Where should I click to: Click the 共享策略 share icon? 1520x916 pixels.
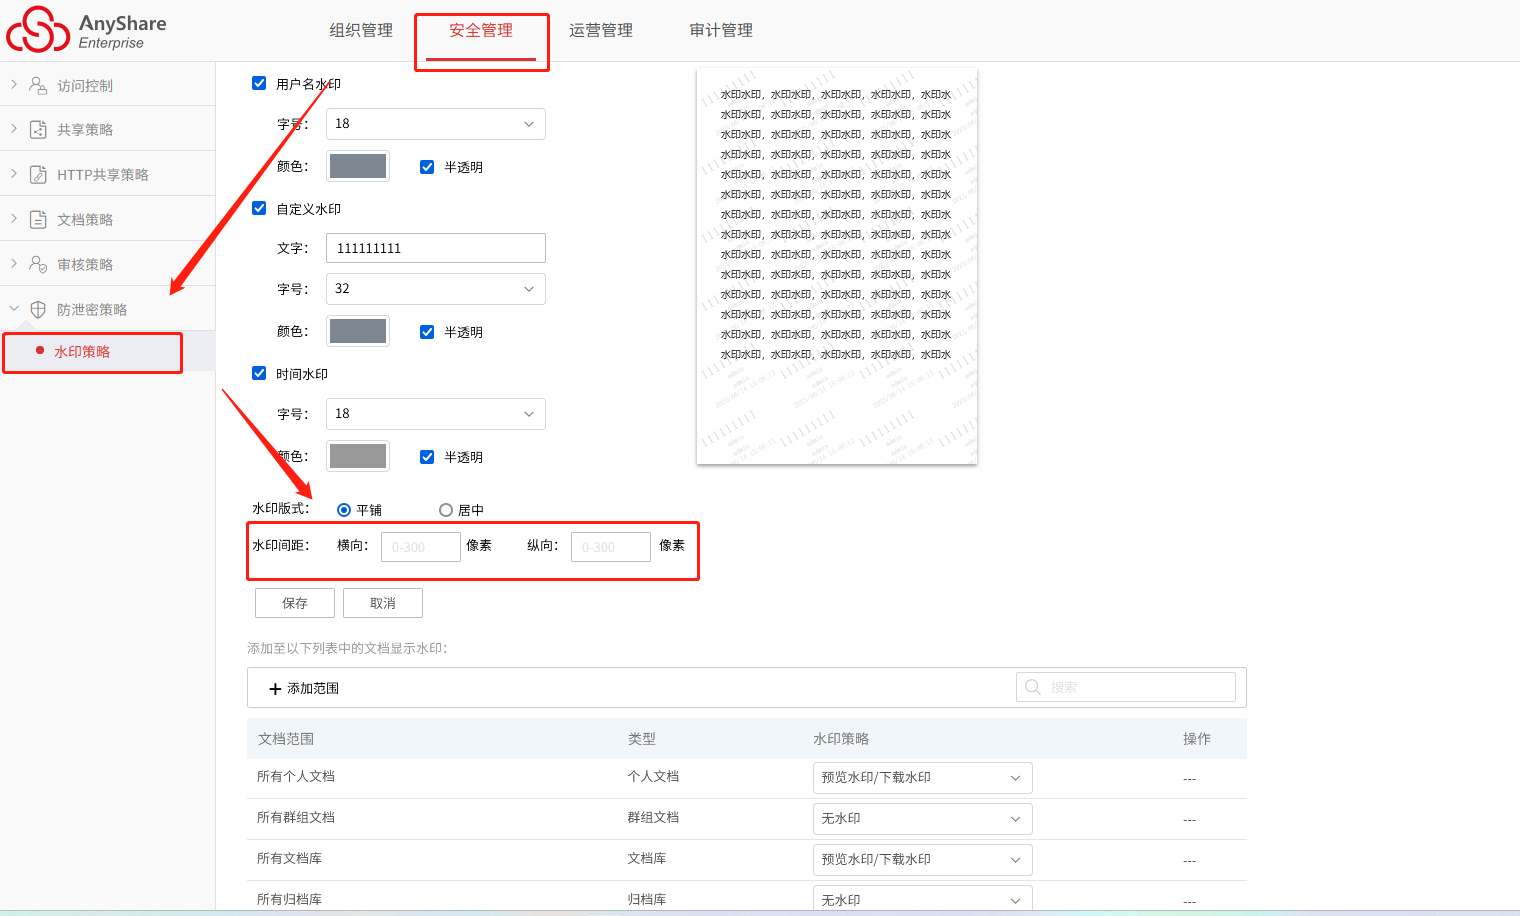(x=38, y=129)
